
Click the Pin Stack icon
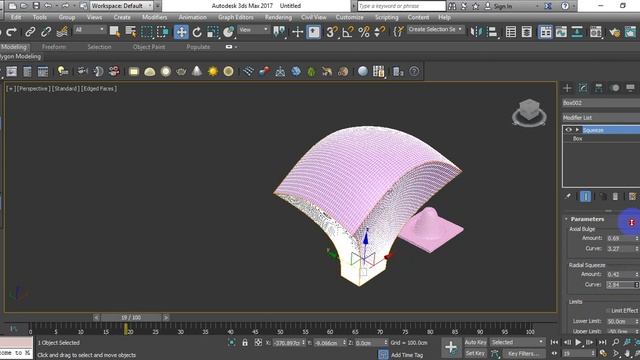point(568,196)
